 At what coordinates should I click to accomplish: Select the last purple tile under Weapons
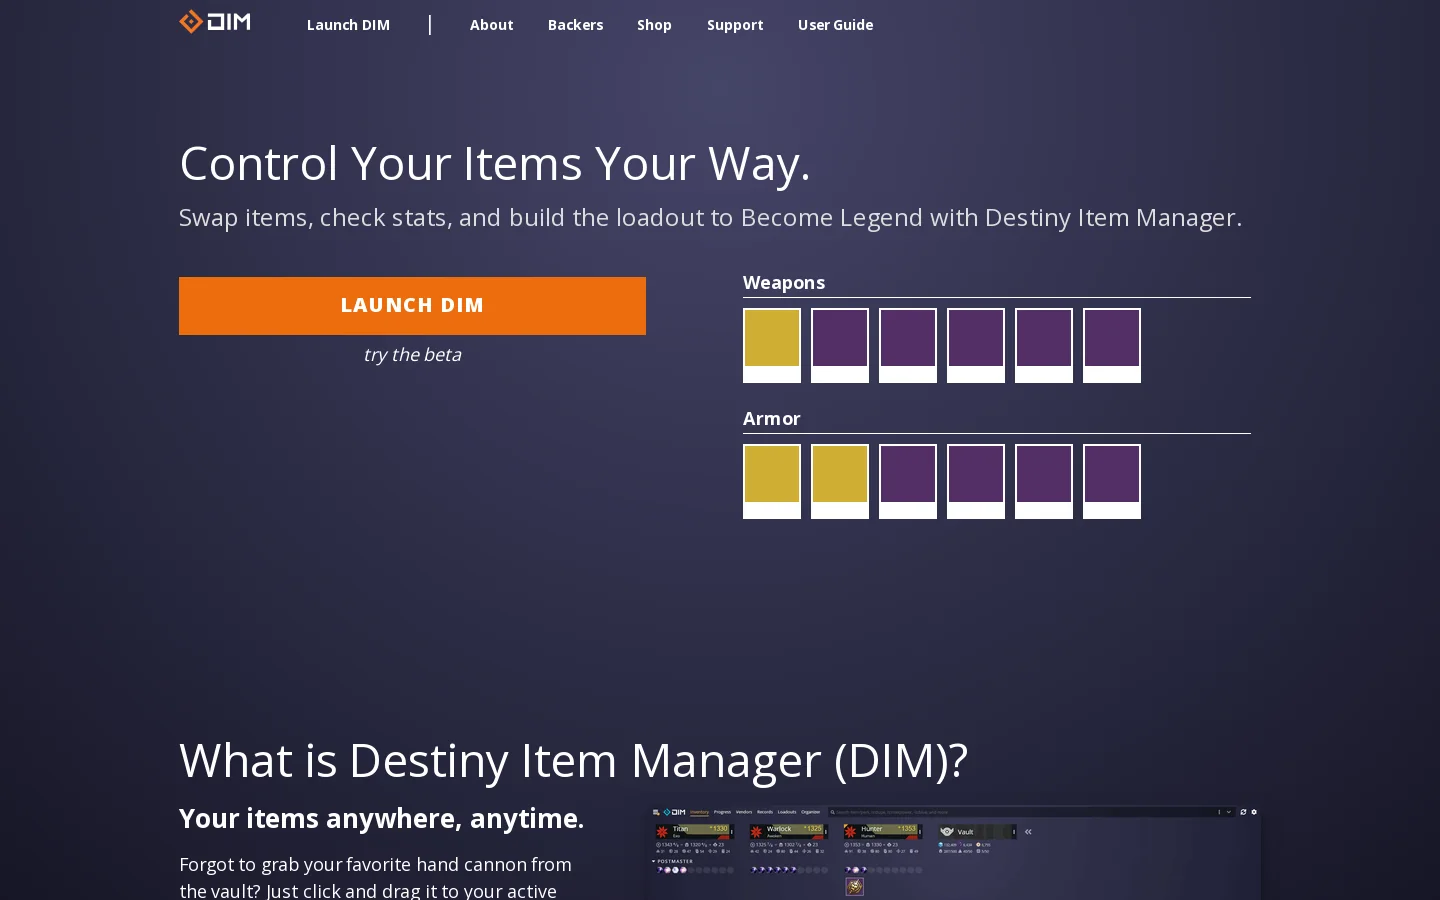click(1112, 345)
